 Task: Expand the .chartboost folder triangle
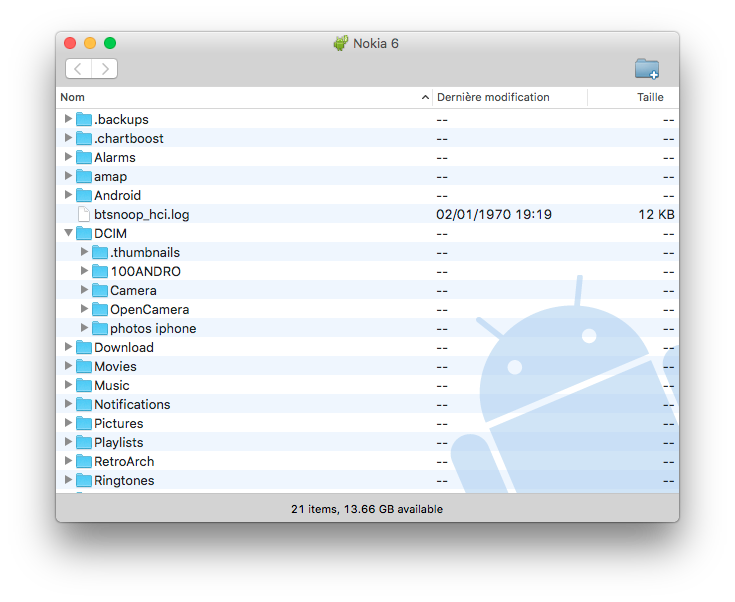point(68,137)
